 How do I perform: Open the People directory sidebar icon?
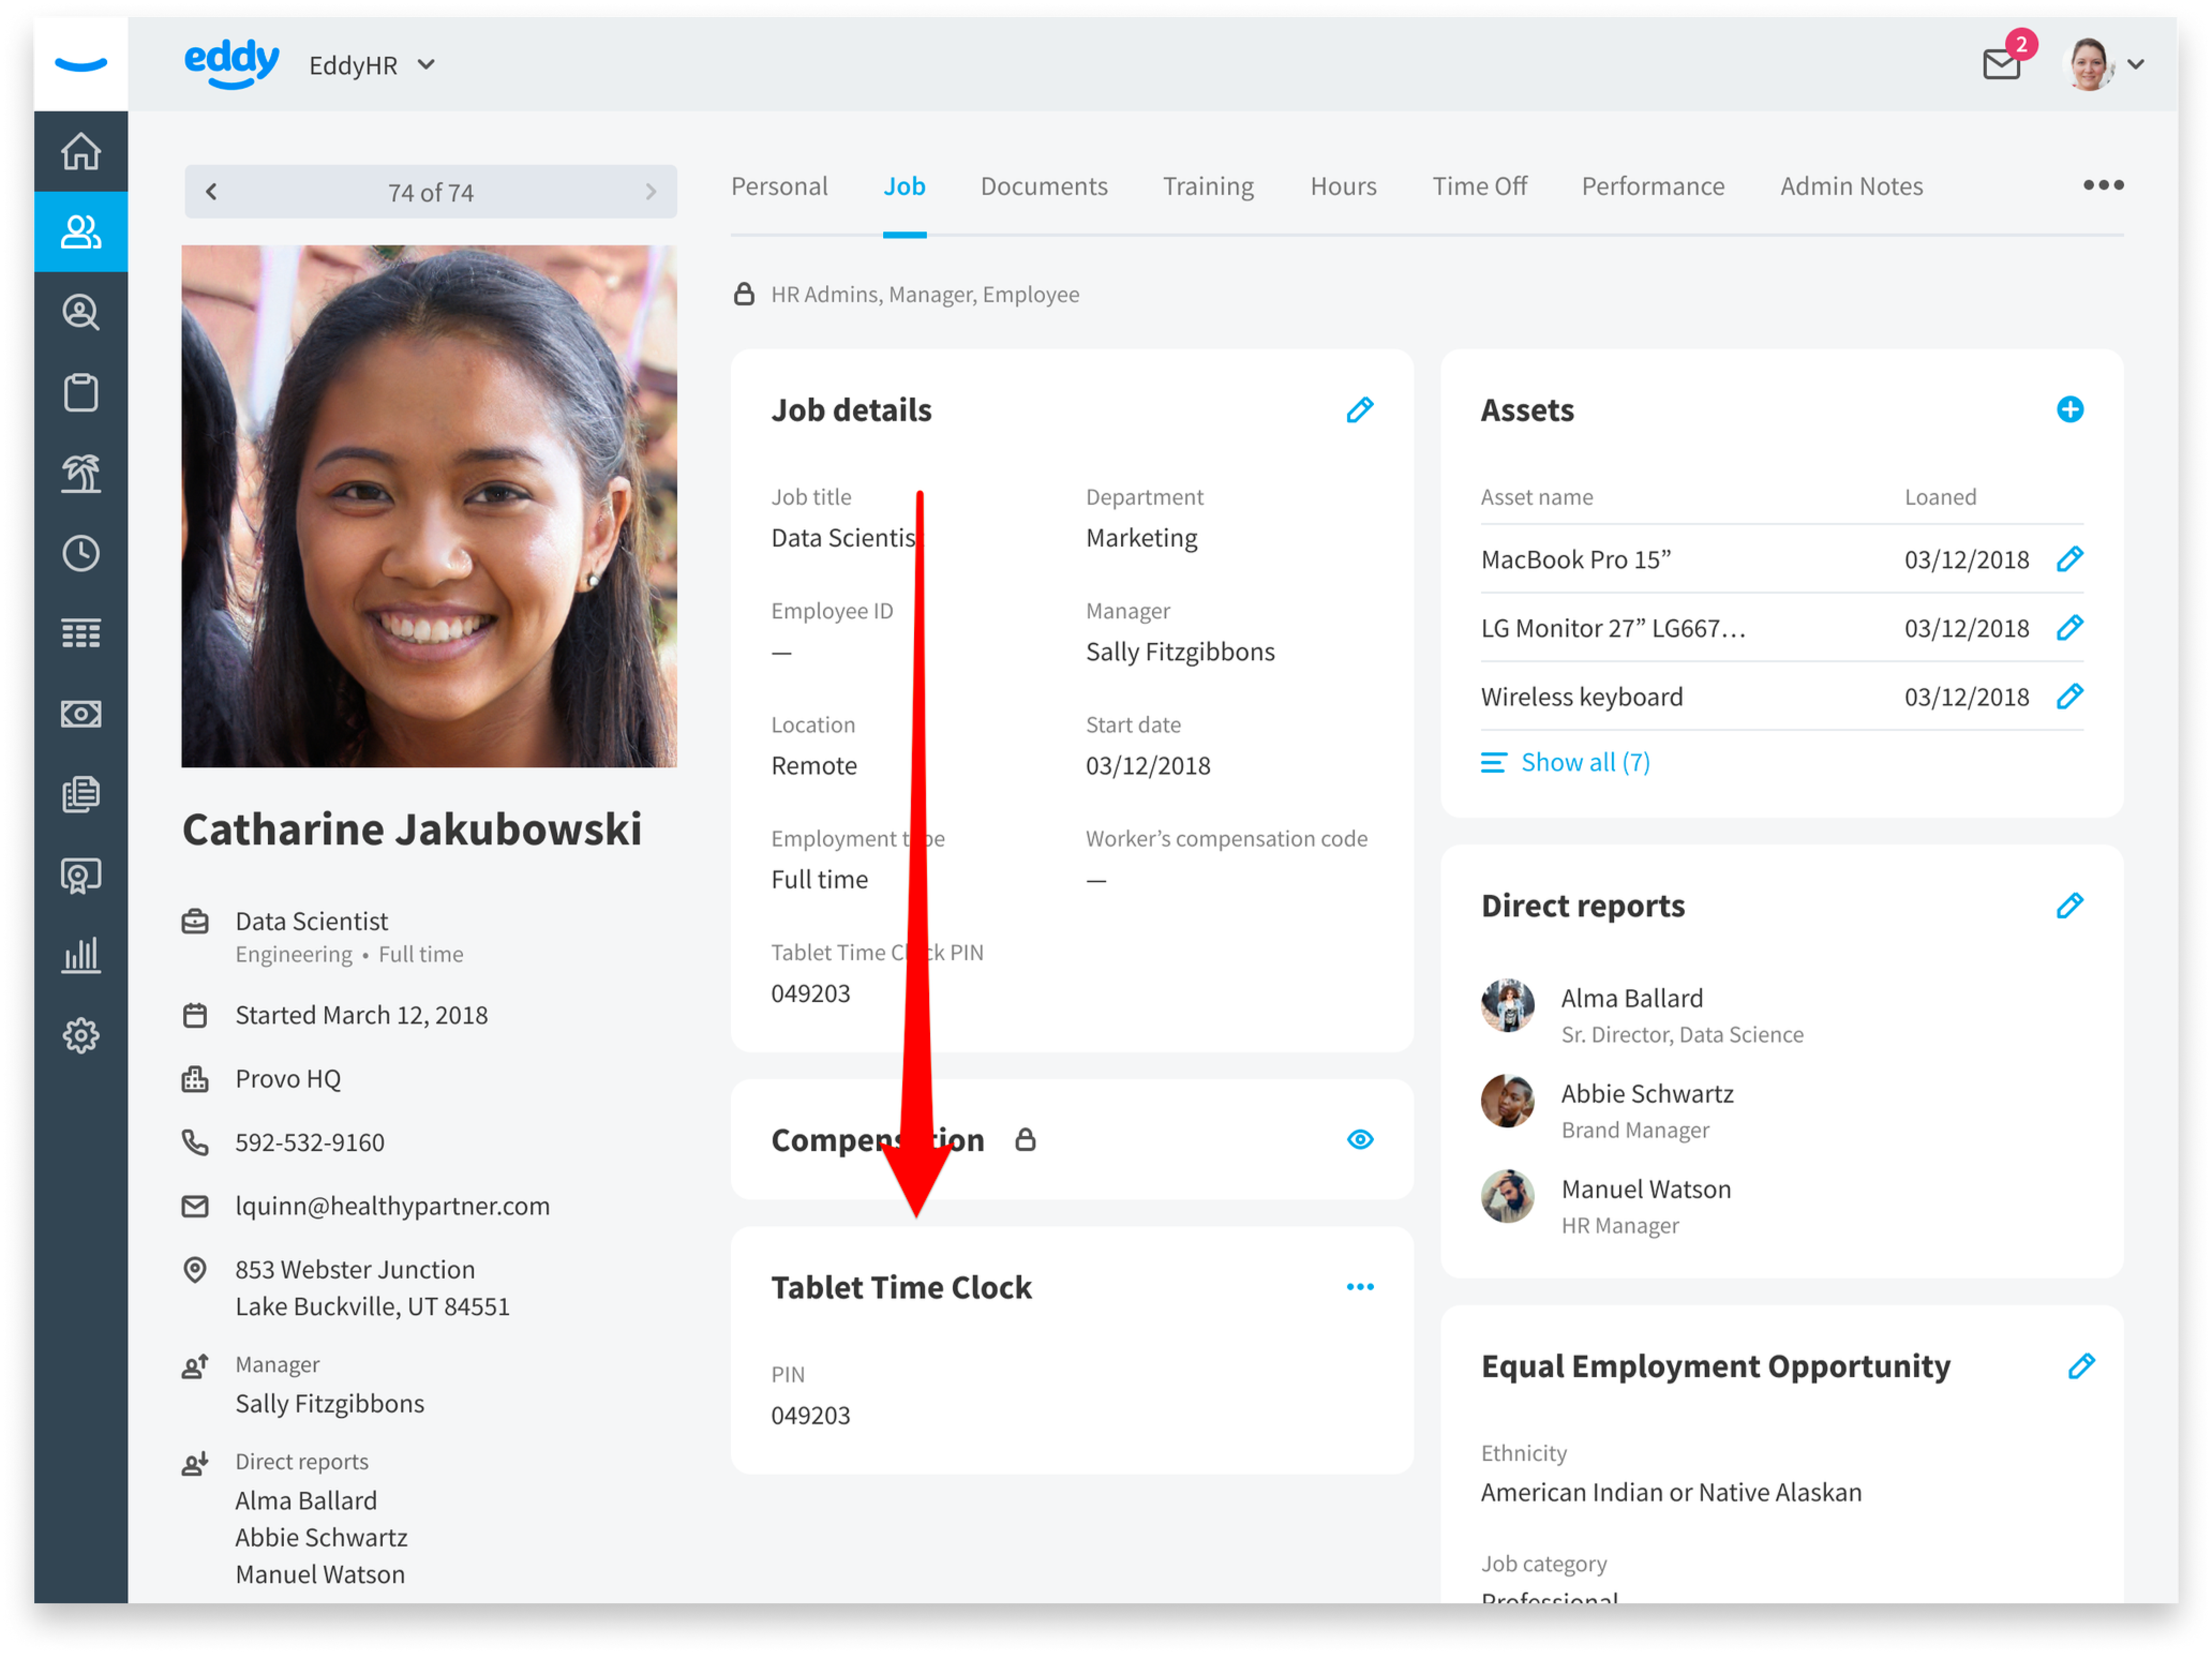(x=81, y=232)
